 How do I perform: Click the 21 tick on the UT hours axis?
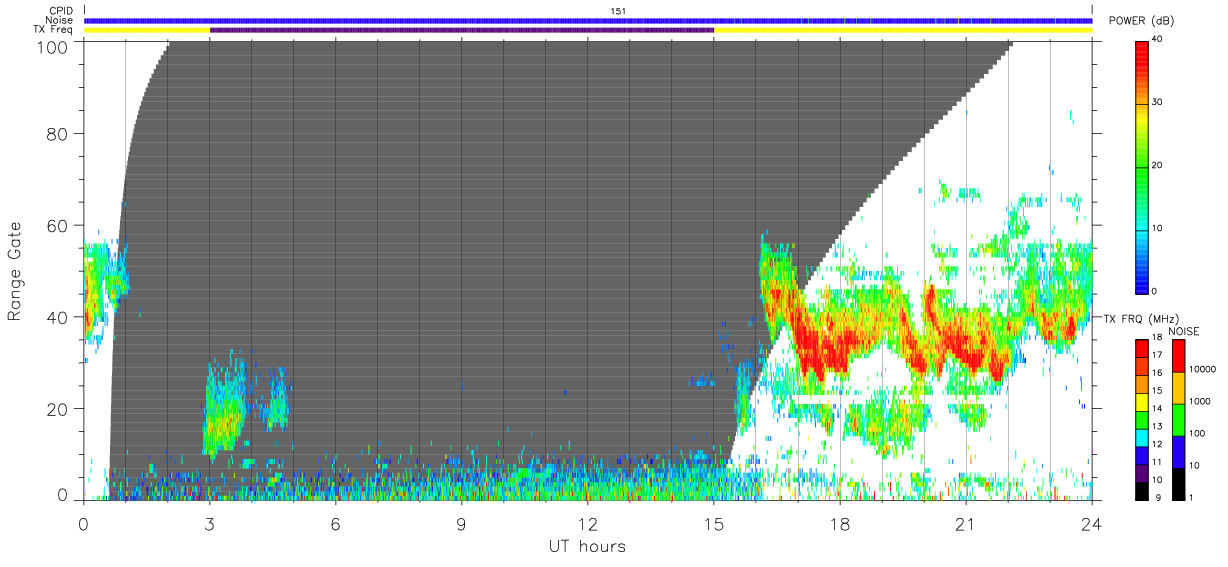965,523
